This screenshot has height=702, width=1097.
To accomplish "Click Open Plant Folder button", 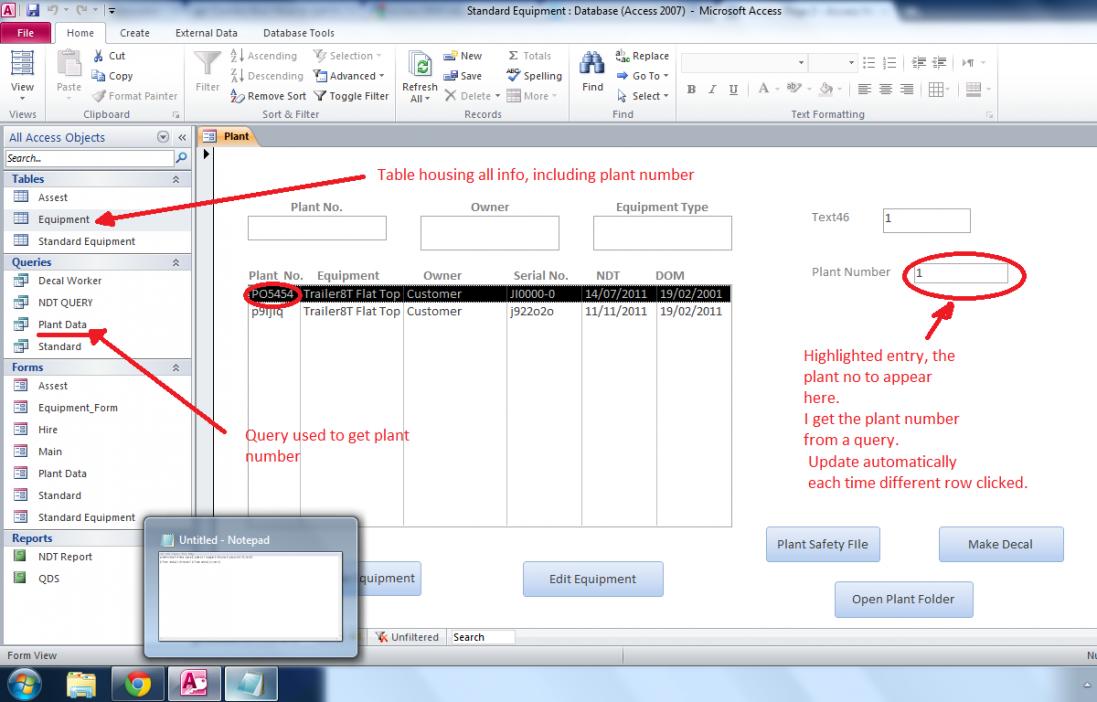I will pos(903,599).
